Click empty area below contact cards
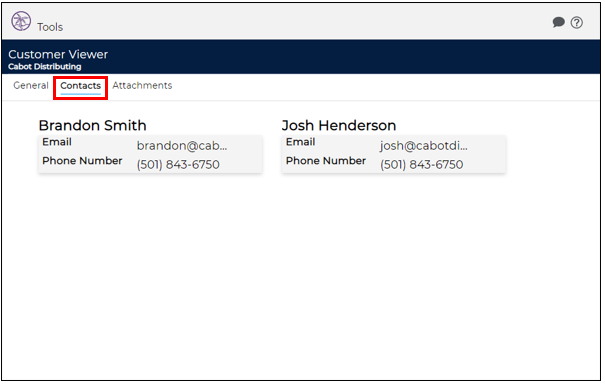The image size is (605, 385). (x=301, y=278)
